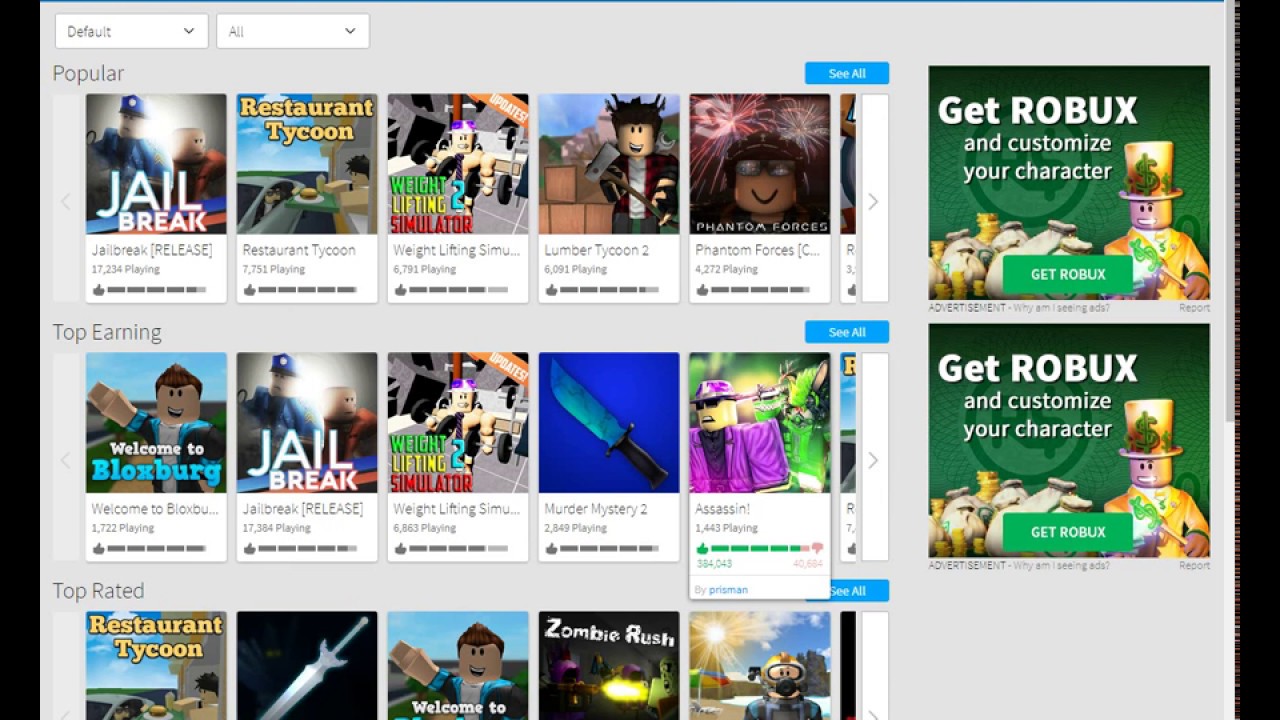Open Restaurant Tycoon thumbnail in Top Rated
This screenshot has height=720, width=1280.
click(x=156, y=666)
